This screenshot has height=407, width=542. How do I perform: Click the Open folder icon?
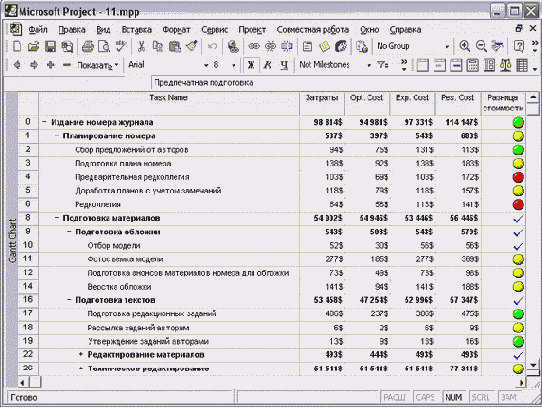tap(34, 46)
